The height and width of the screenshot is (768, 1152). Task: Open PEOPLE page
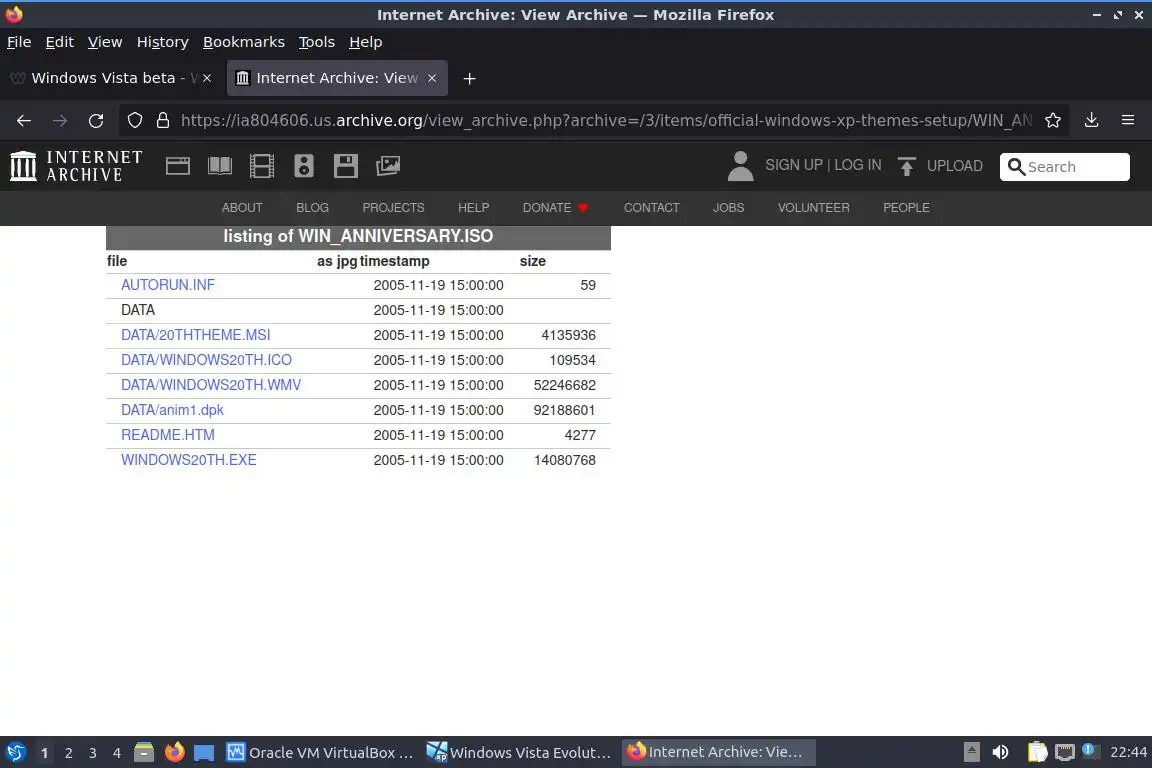906,208
